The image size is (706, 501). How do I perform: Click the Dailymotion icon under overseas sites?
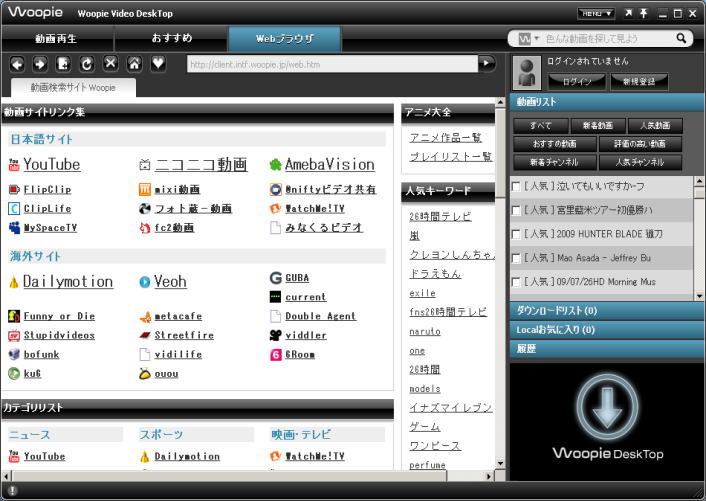coord(14,282)
